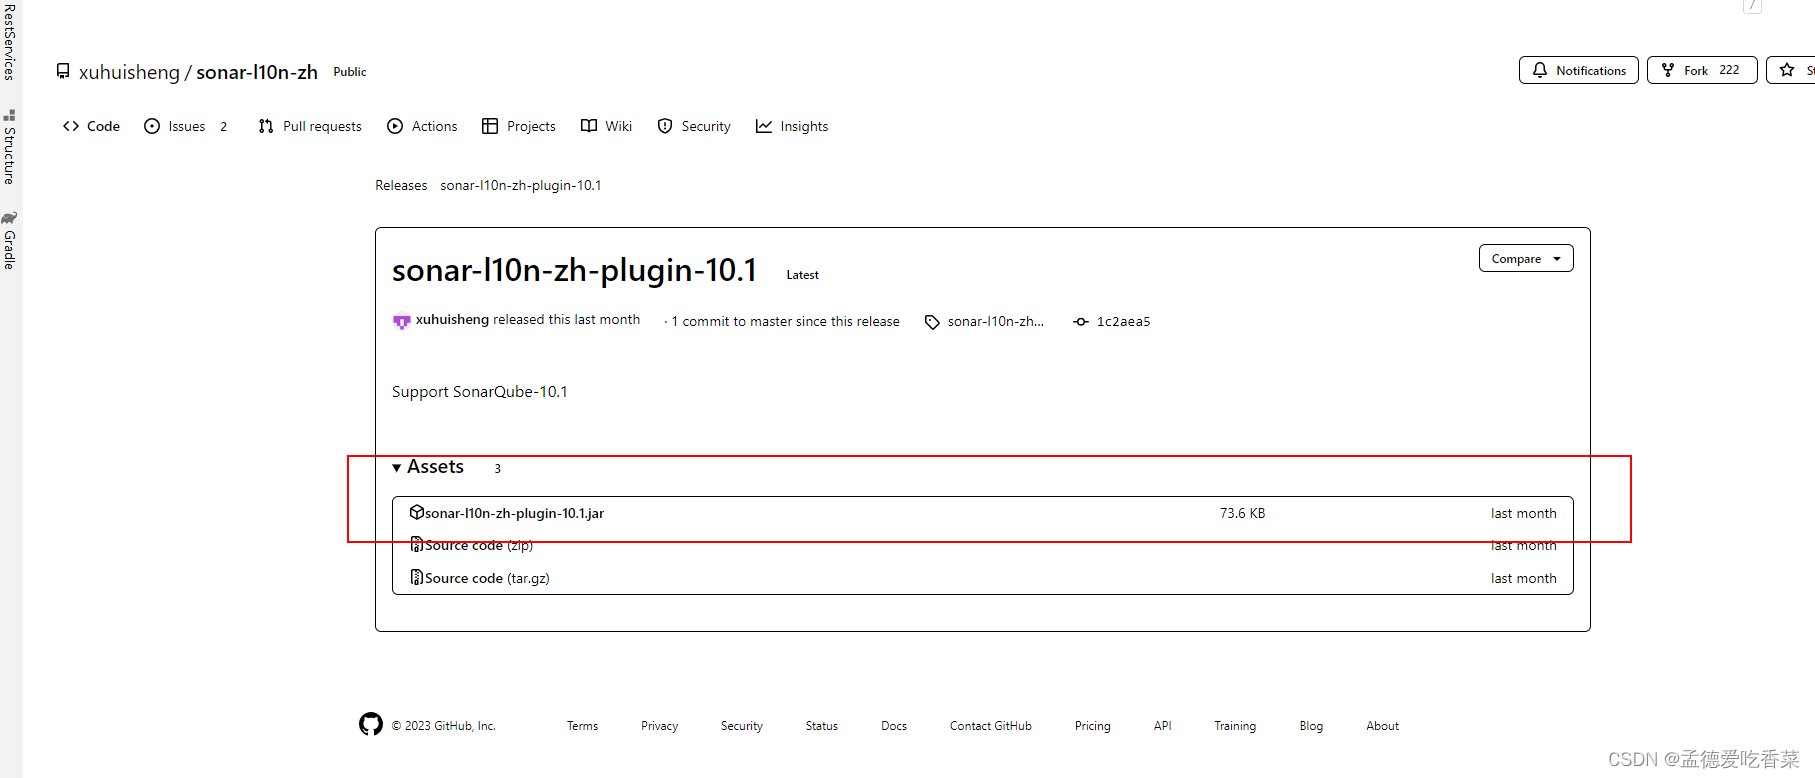Open the Status footer link

click(822, 726)
